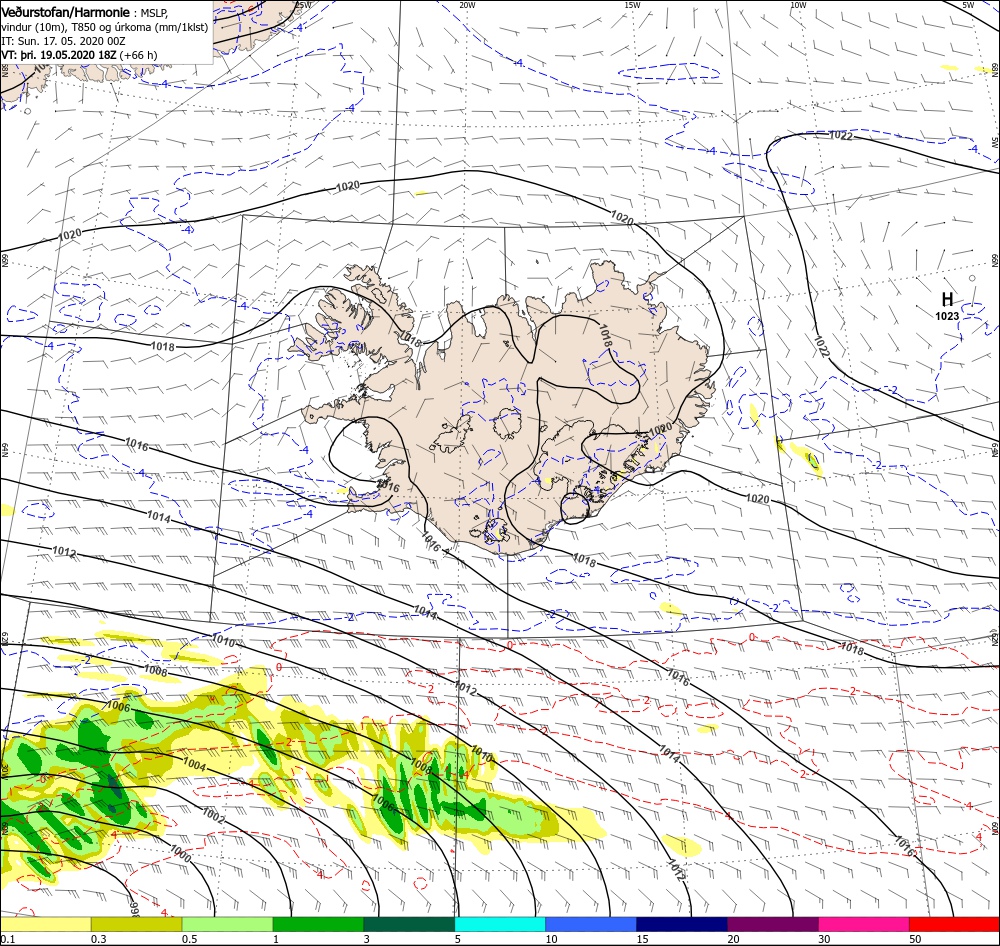Click the Veðurstofan/Harmonie title text
This screenshot has width=1000, height=946.
(66, 12)
